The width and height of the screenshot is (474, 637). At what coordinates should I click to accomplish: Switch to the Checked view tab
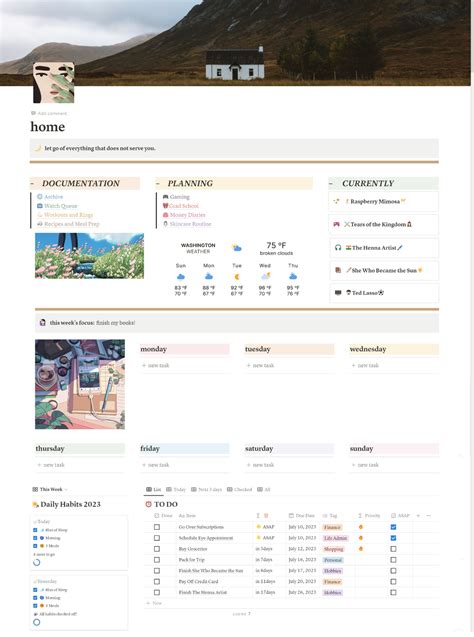click(x=240, y=490)
